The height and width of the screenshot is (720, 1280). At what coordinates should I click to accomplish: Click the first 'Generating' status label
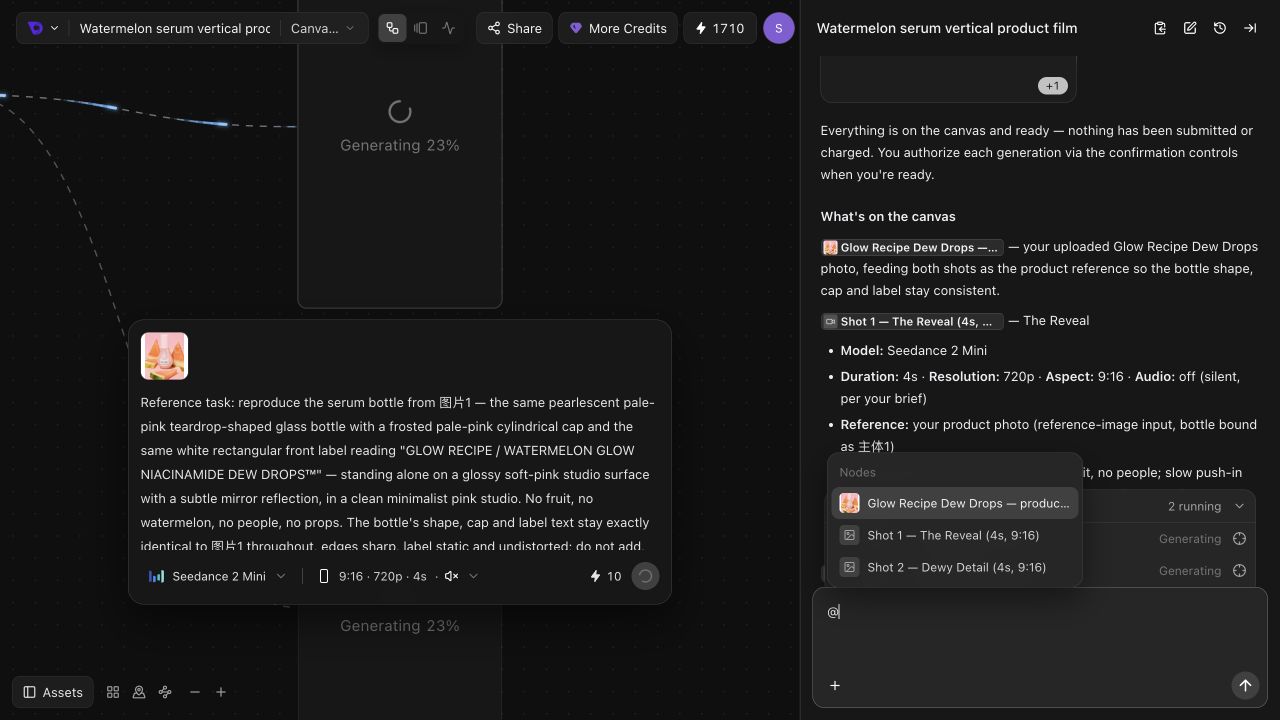(1190, 539)
